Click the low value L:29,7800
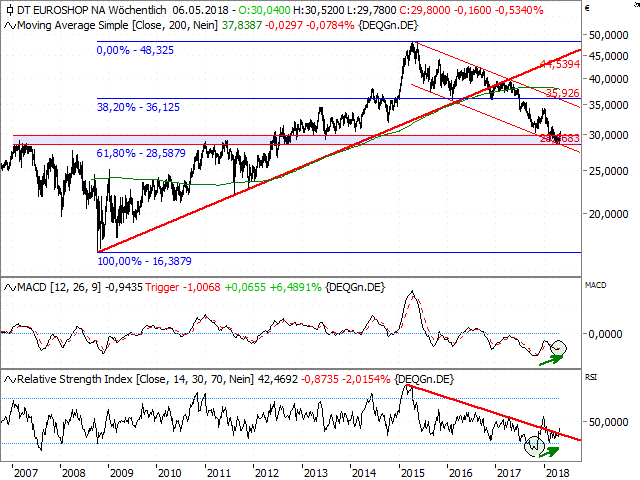Image resolution: width=640 pixels, height=480 pixels. [372, 10]
